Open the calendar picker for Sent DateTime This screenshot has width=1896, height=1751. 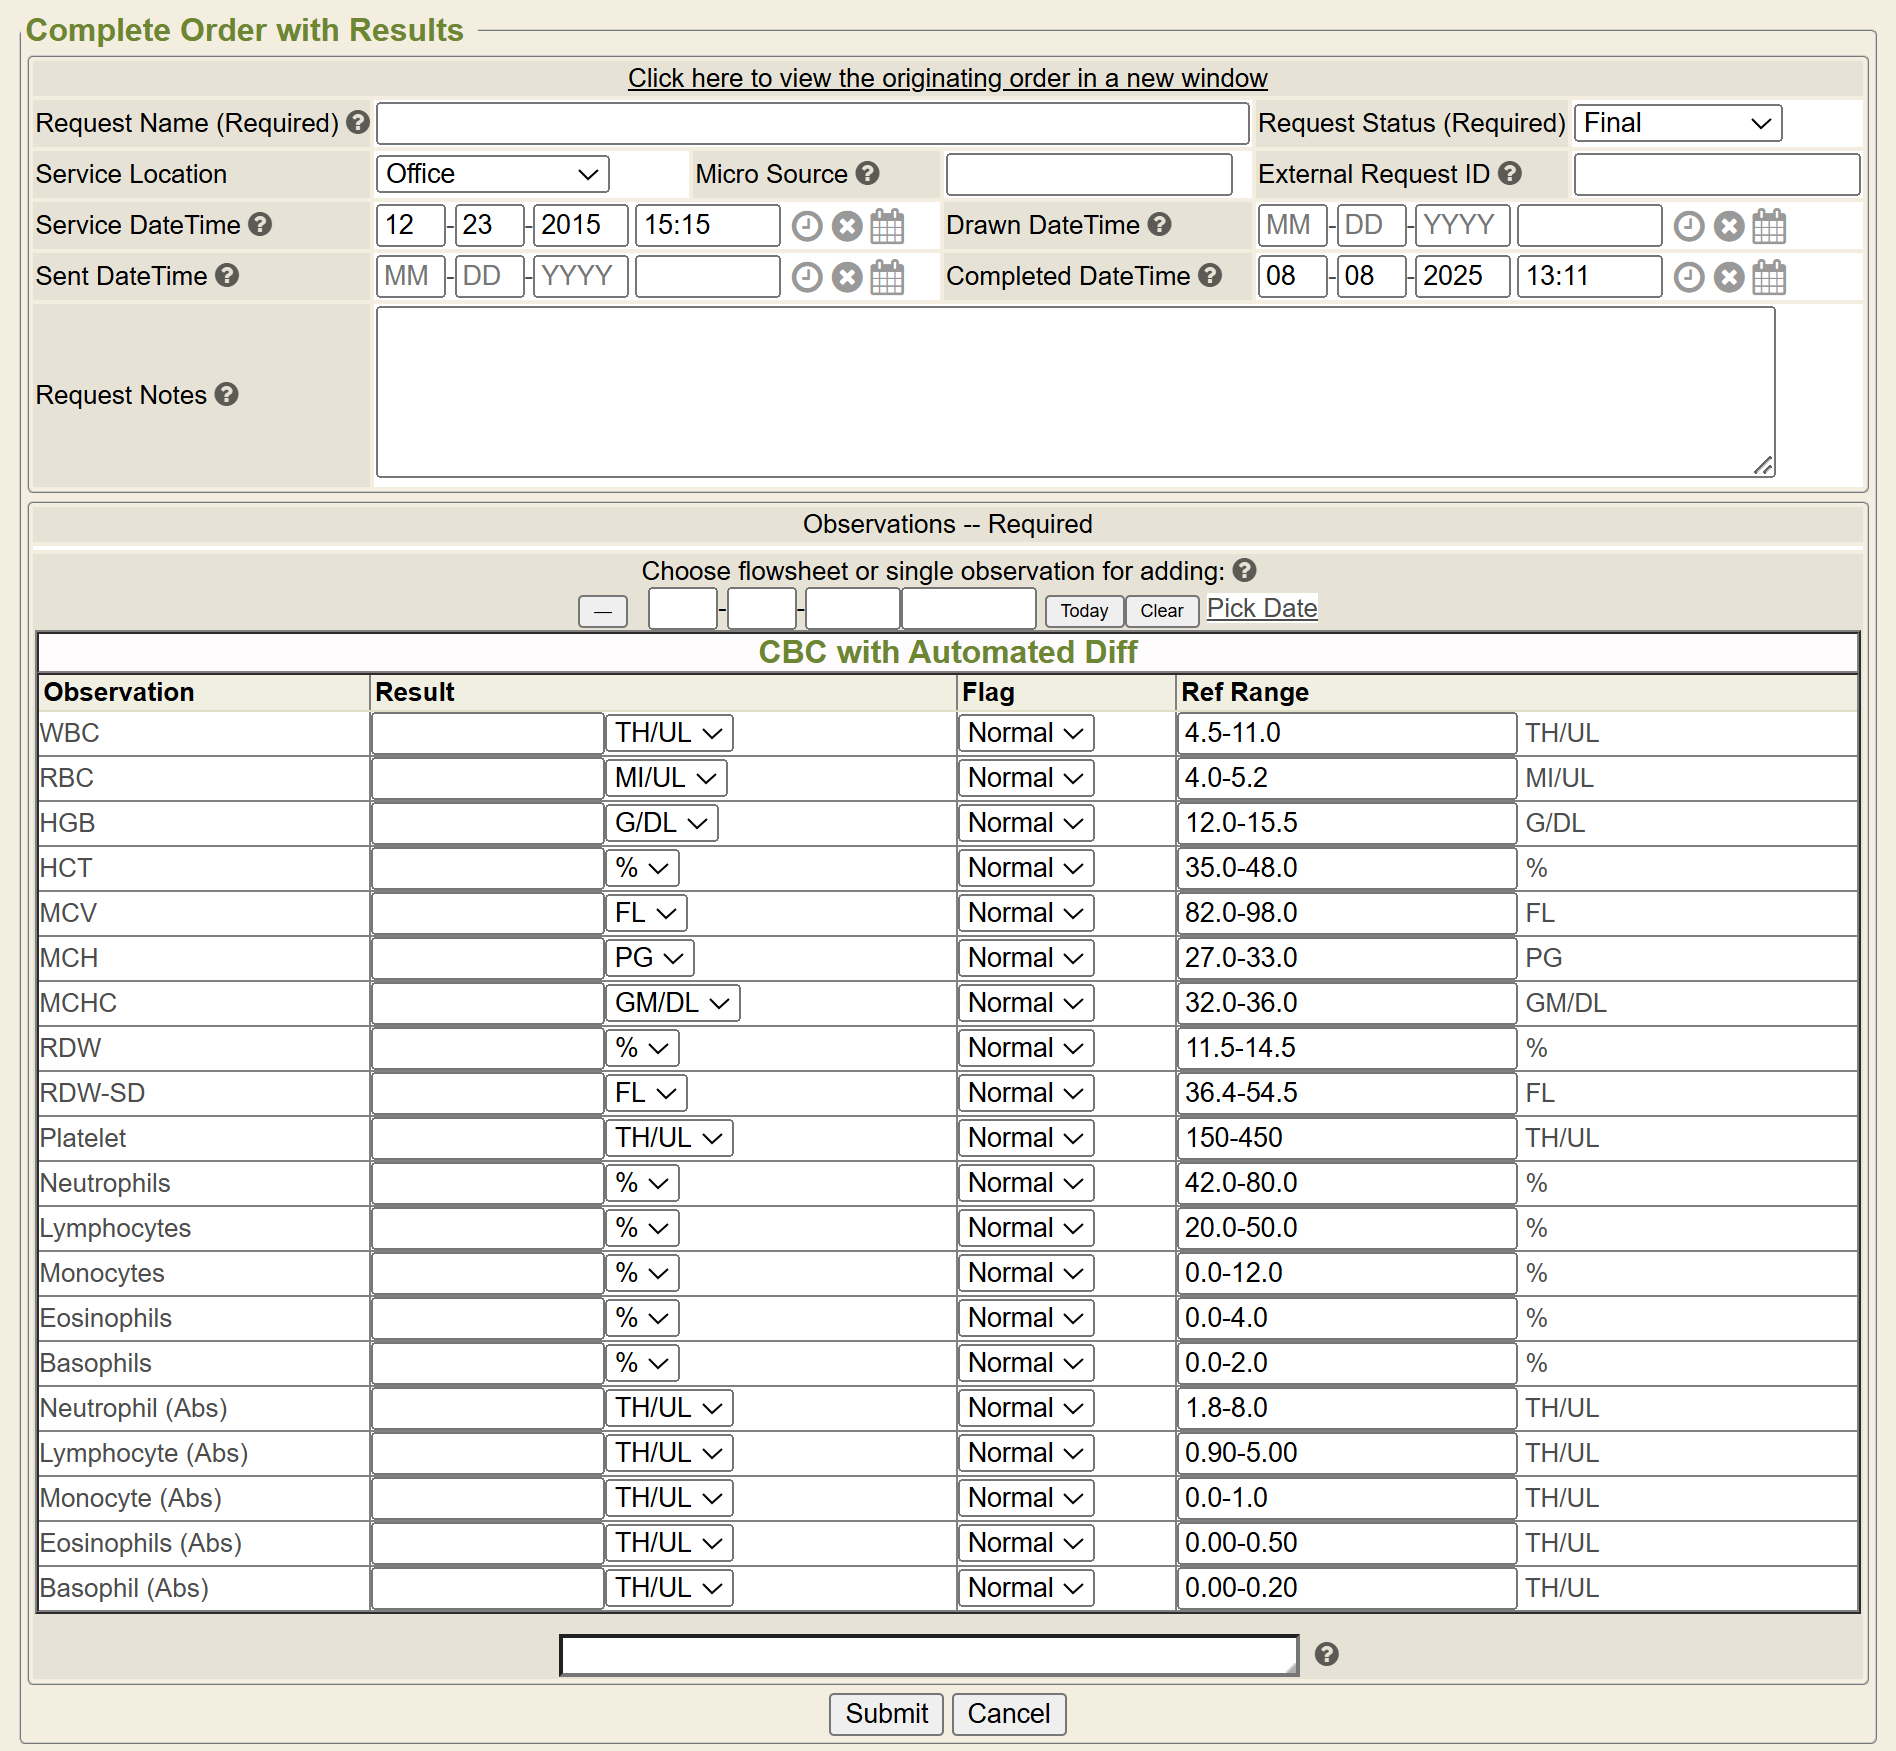(888, 277)
